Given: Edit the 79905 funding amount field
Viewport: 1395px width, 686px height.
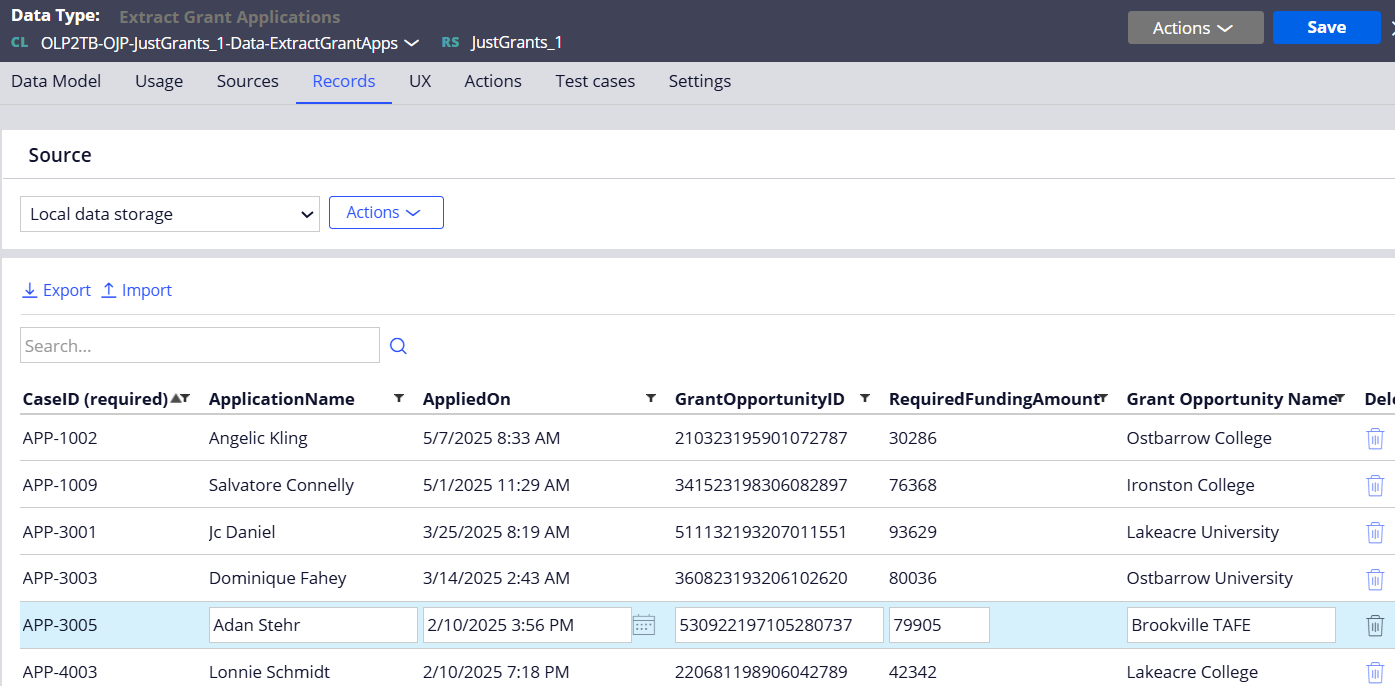Looking at the screenshot, I should [x=939, y=625].
